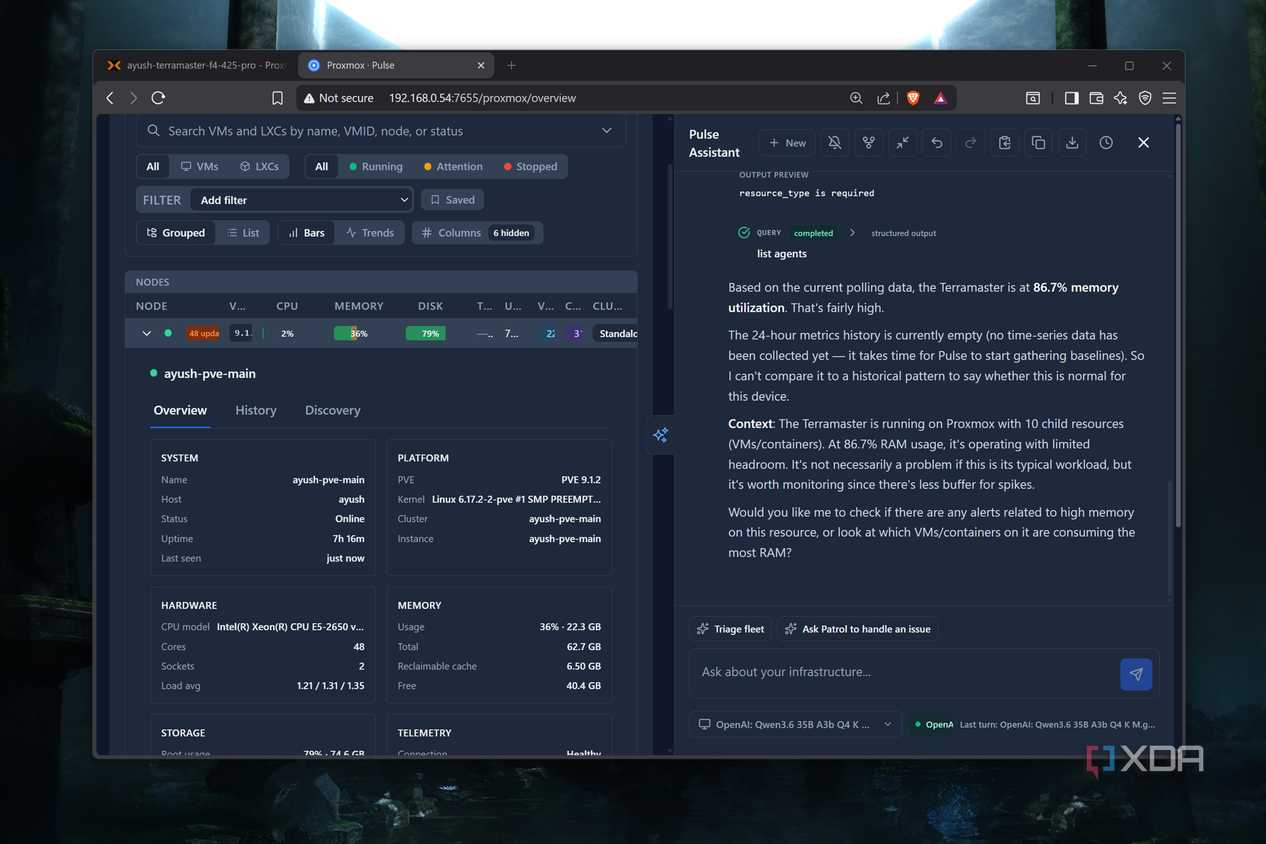1266x844 pixels.
Task: Open a new browser tab
Action: click(x=511, y=65)
